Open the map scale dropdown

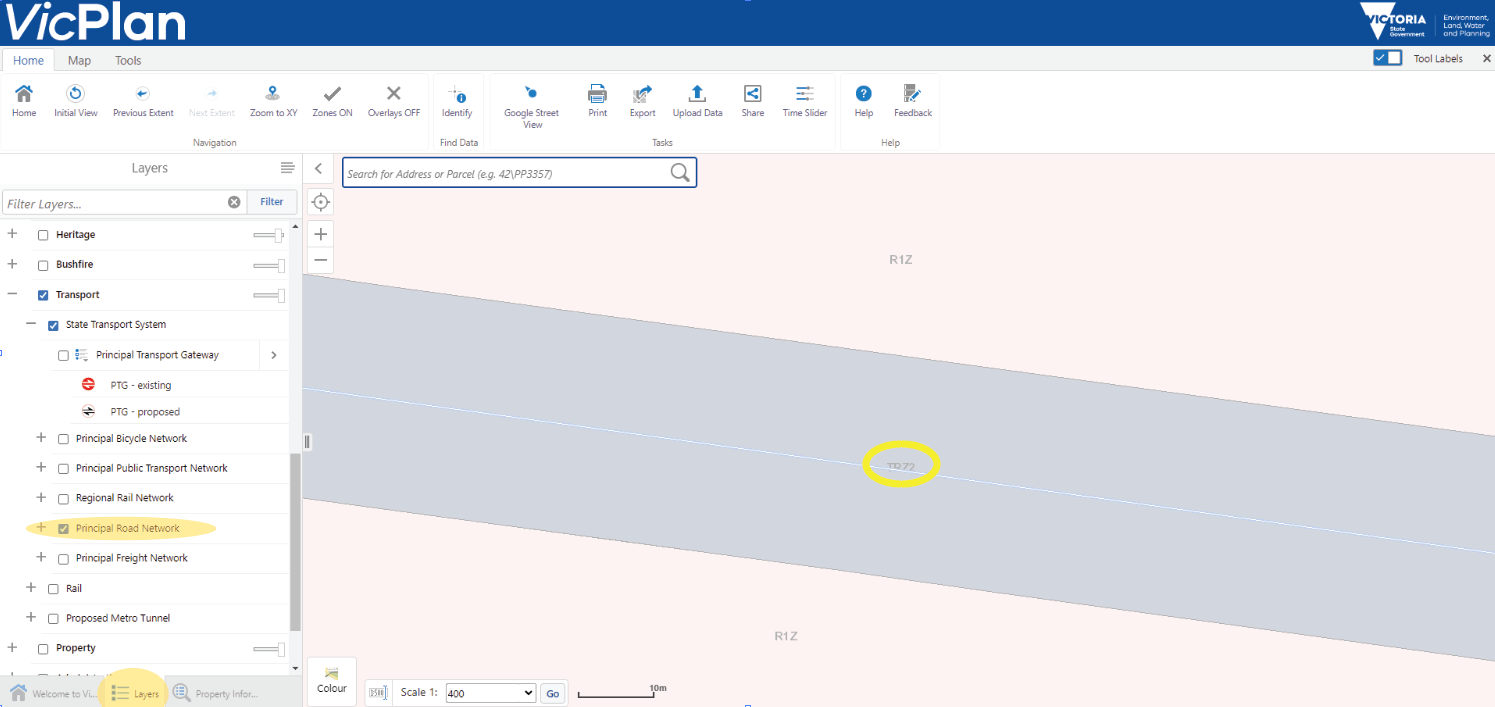pyautogui.click(x=490, y=693)
